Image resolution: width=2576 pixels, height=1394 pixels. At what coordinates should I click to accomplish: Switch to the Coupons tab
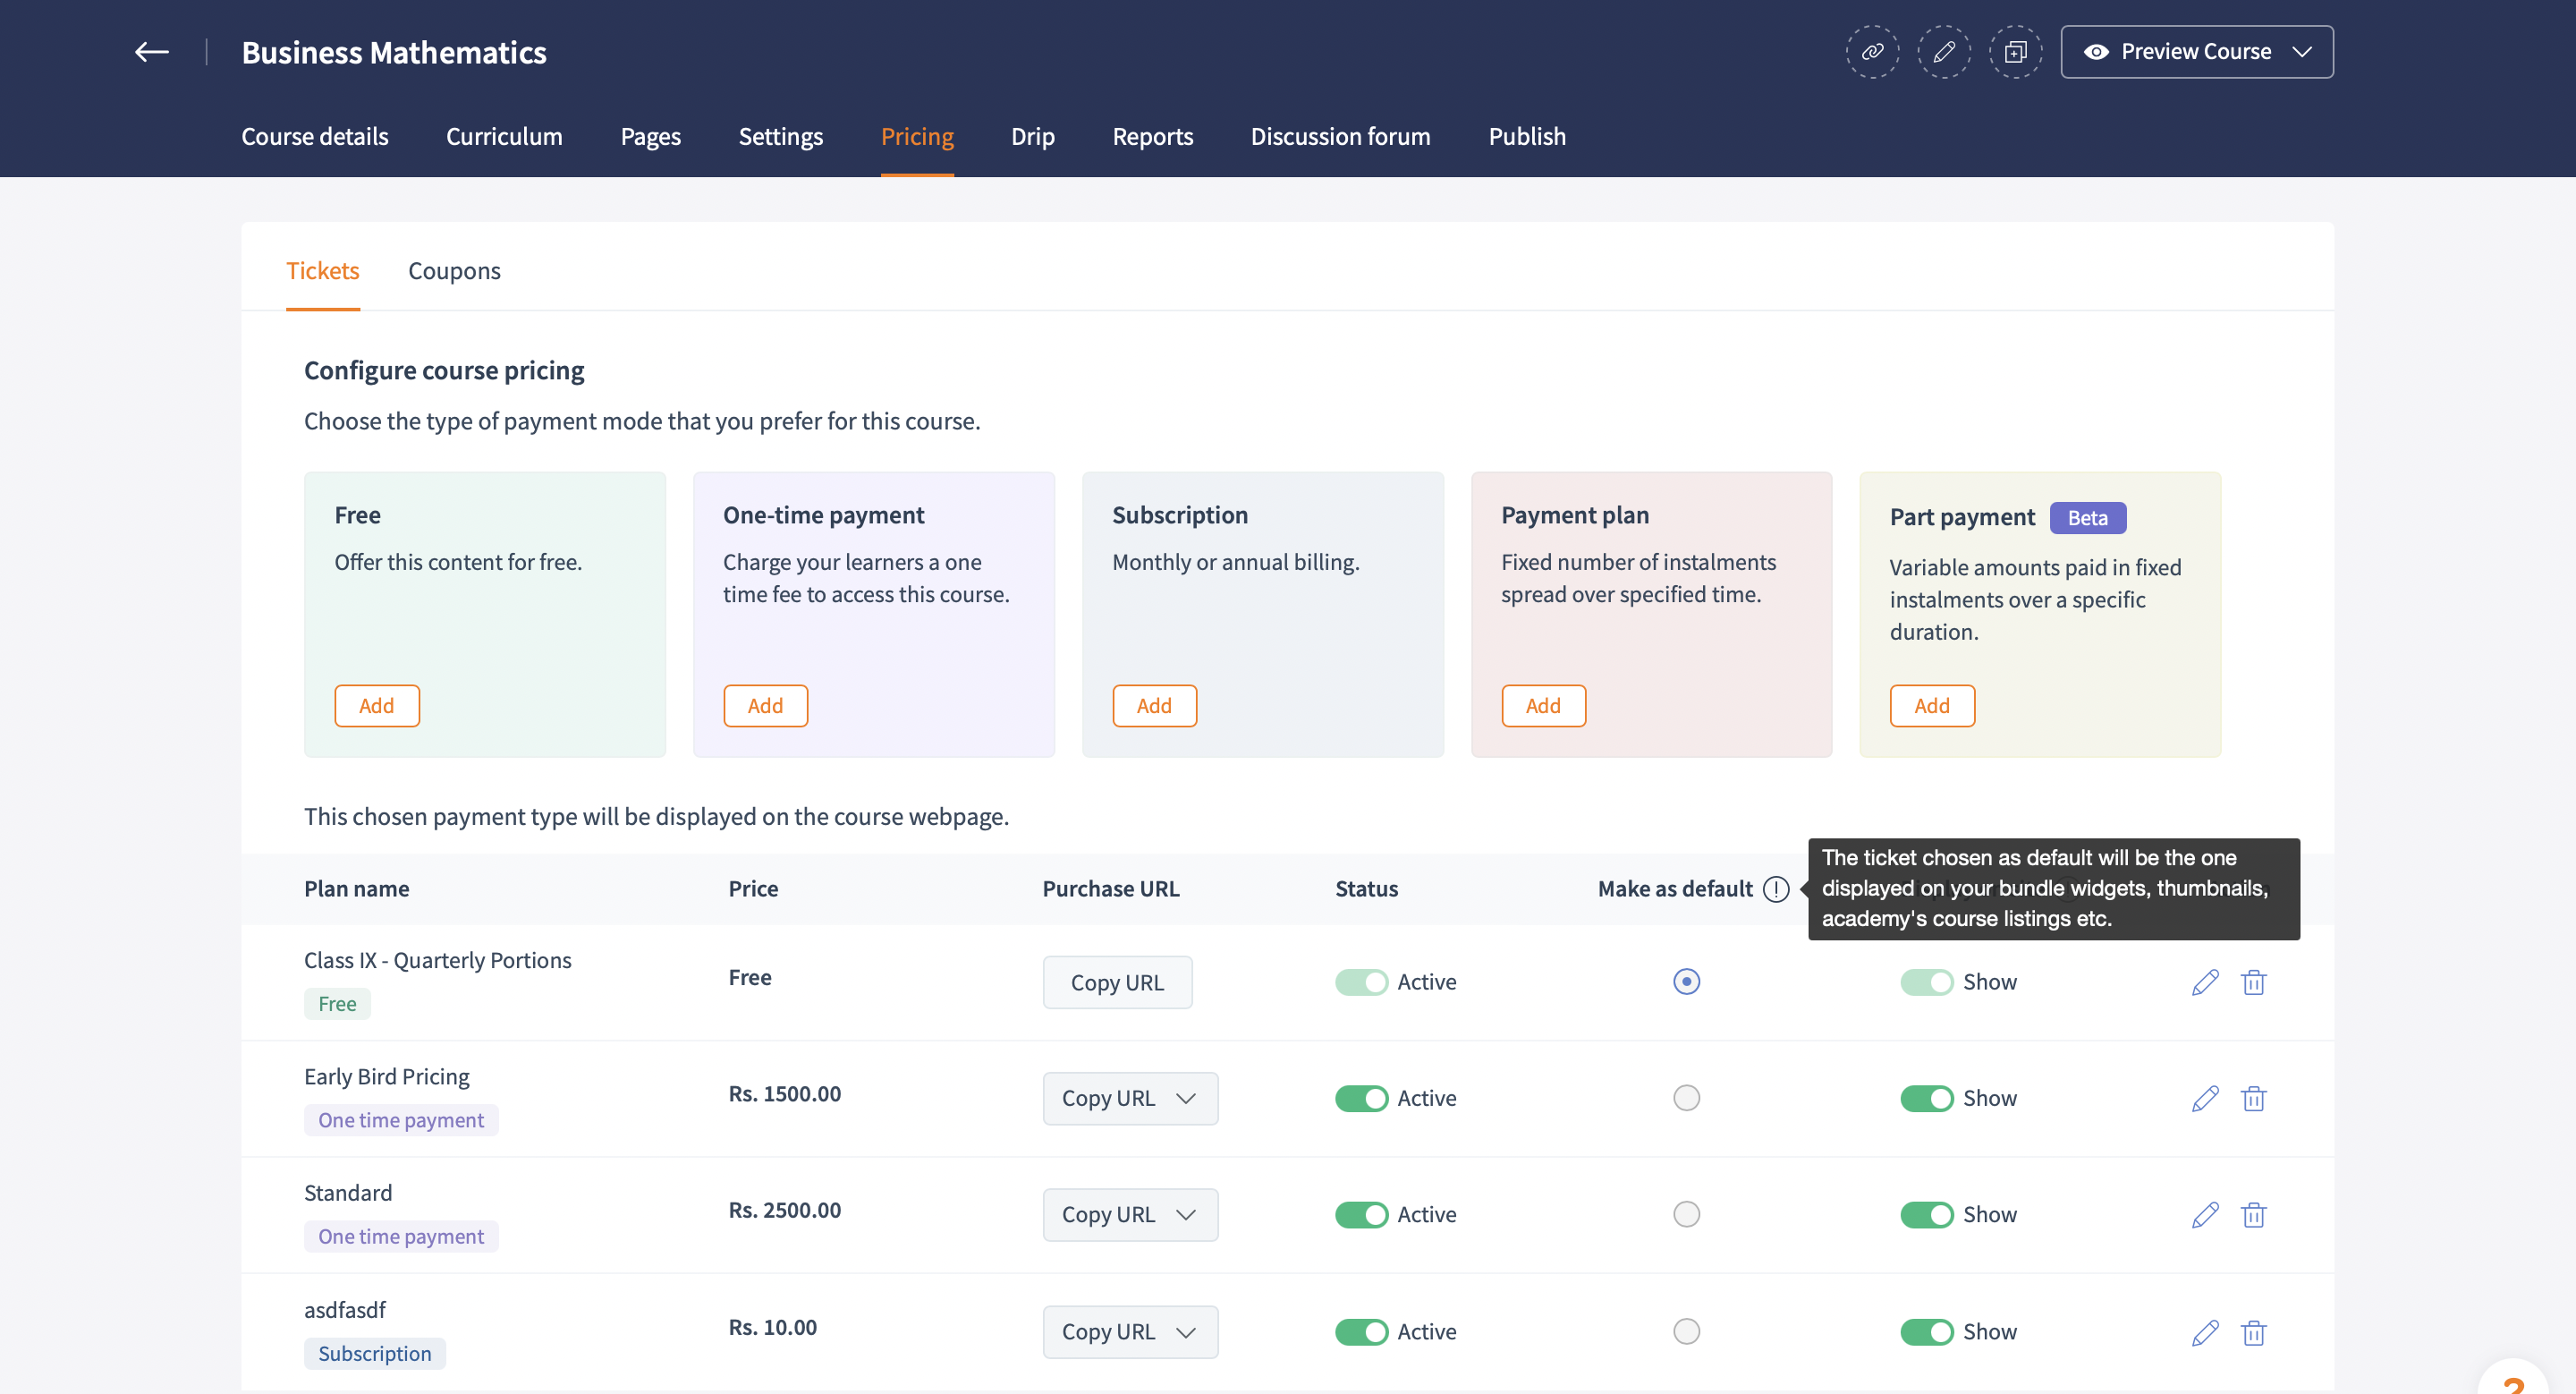[x=454, y=271]
